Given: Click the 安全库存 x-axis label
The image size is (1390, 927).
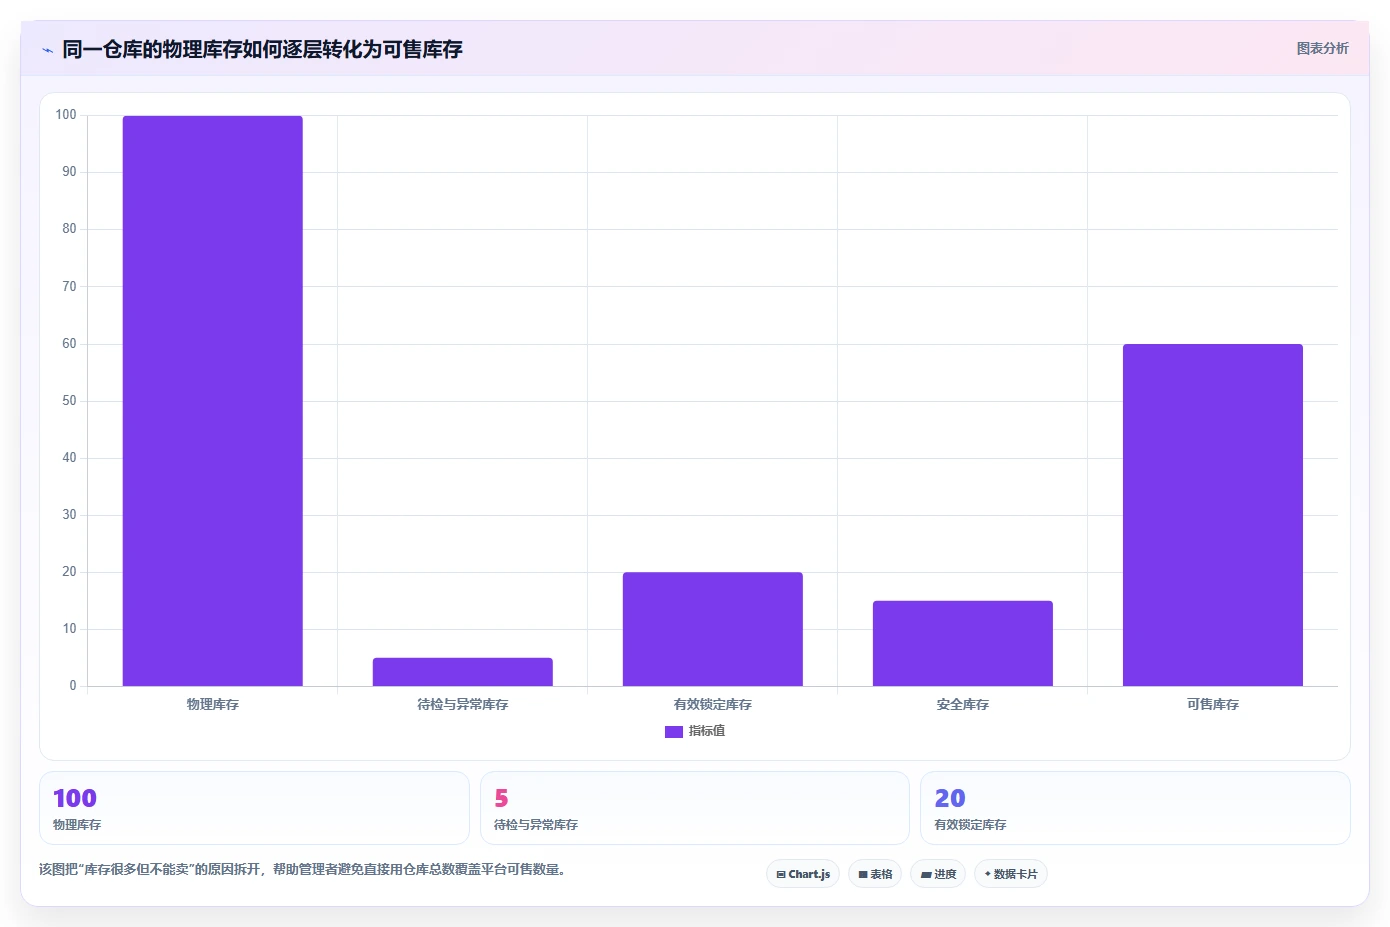Looking at the screenshot, I should [x=962, y=704].
